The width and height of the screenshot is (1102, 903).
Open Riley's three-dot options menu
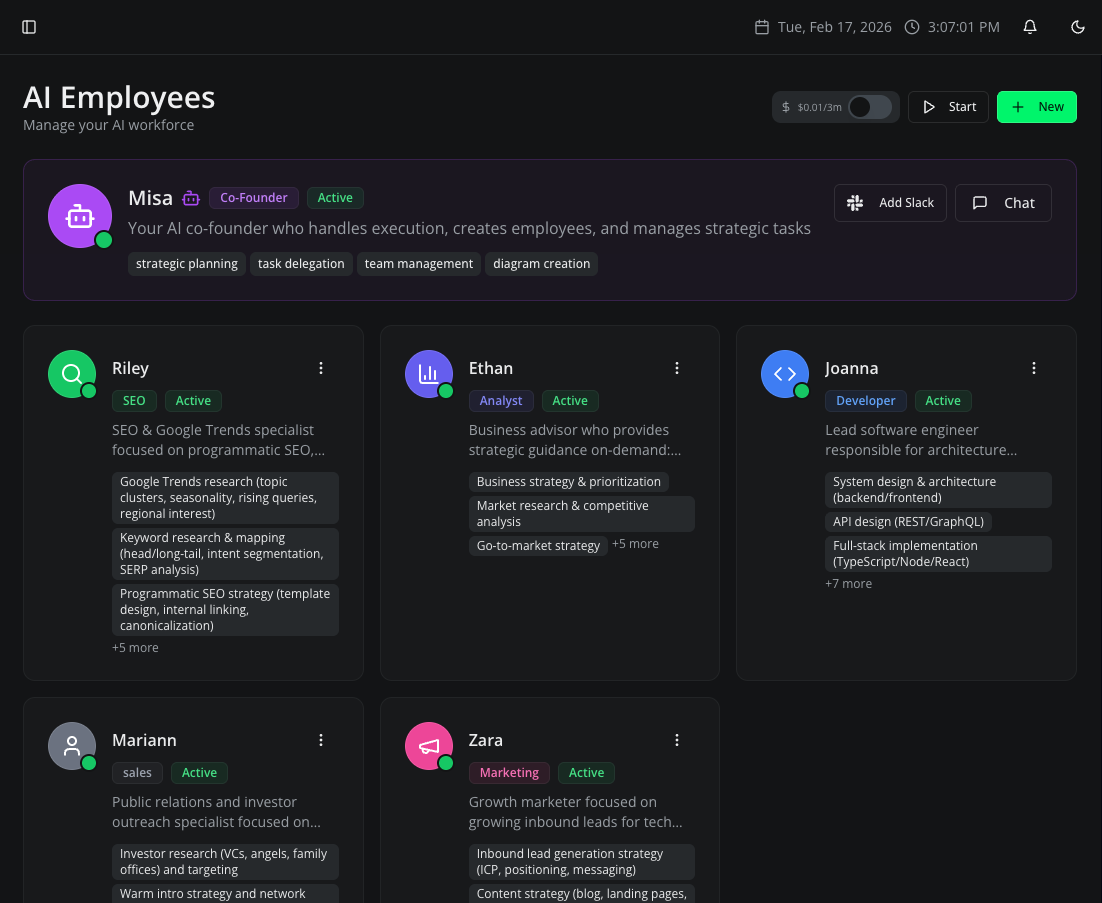tap(321, 368)
